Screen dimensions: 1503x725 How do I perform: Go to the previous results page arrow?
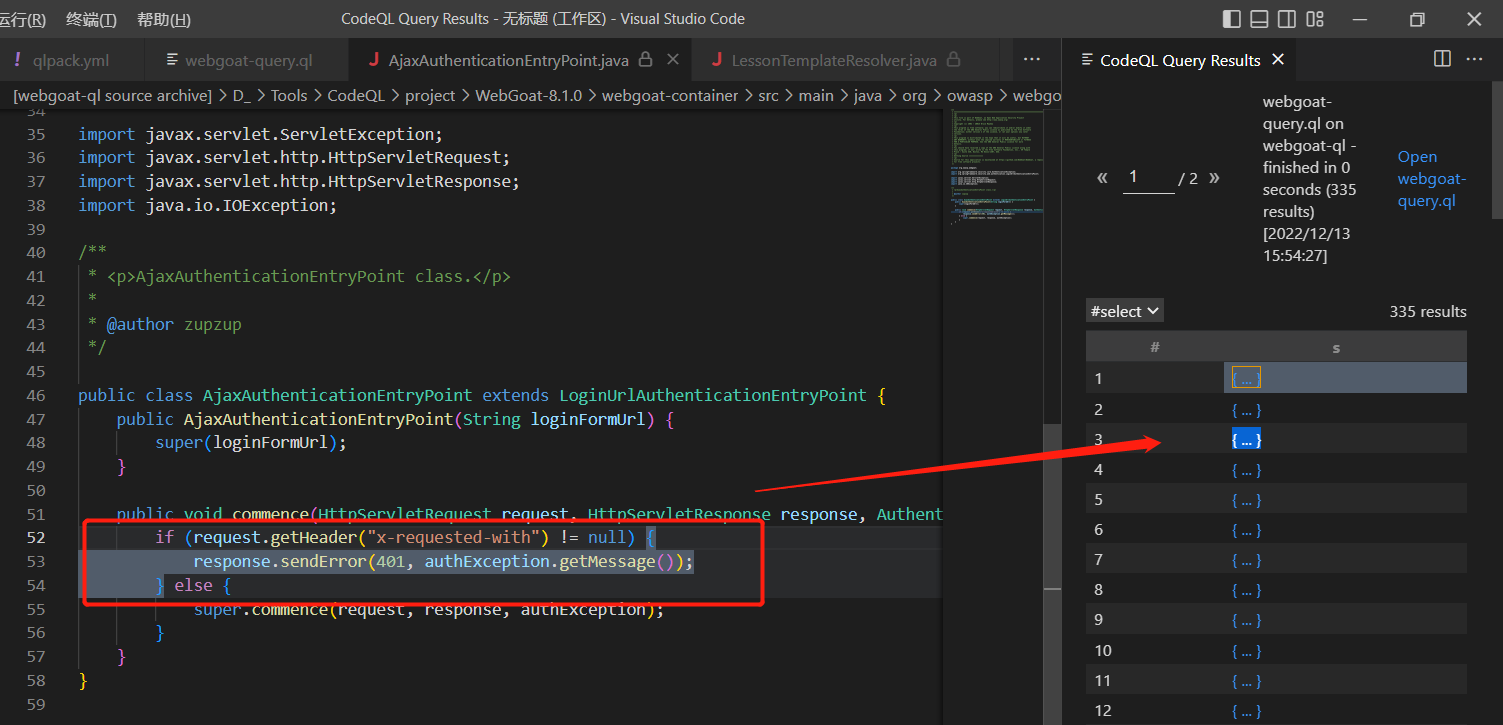(x=1103, y=178)
